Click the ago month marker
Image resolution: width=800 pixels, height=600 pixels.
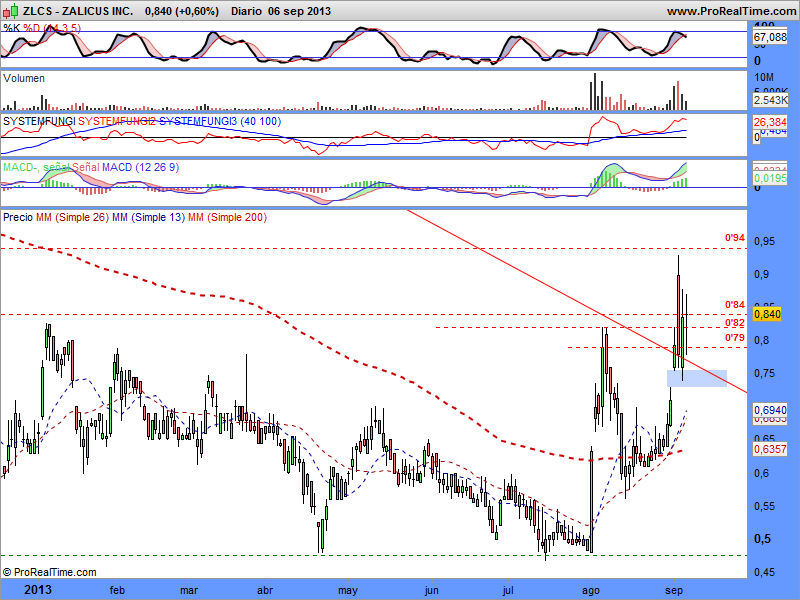tap(591, 591)
